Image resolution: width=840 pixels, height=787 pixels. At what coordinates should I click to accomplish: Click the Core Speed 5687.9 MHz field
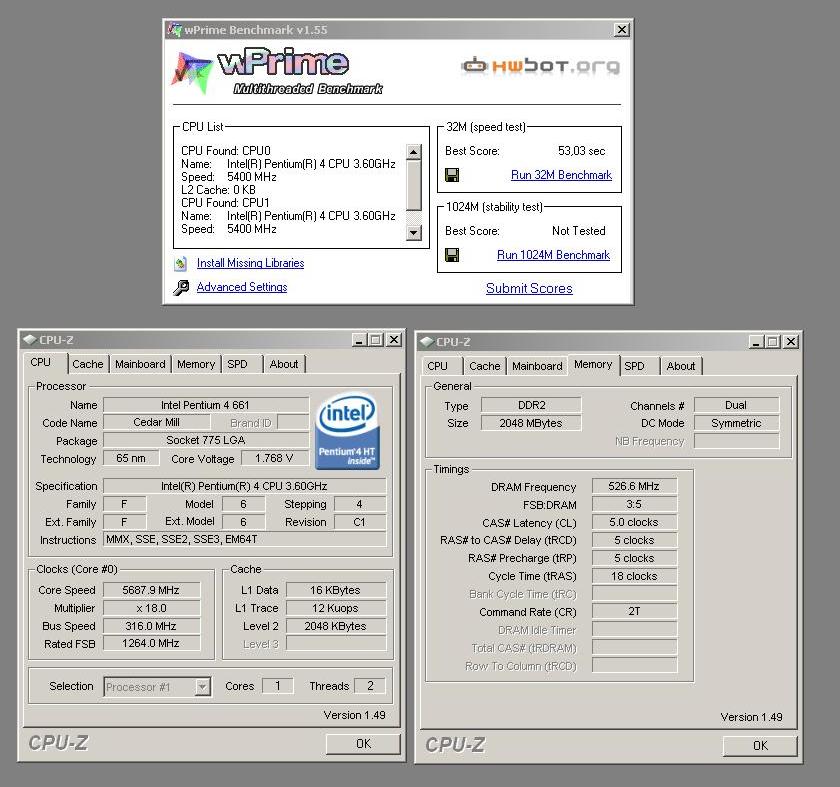click(151, 590)
